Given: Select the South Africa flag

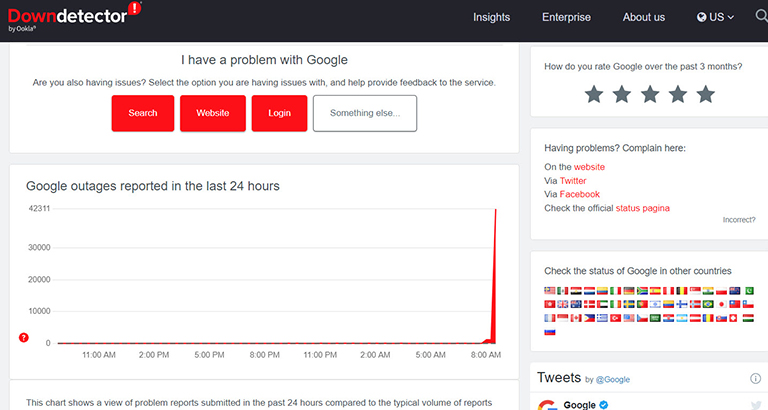Looking at the screenshot, I should pos(642,290).
